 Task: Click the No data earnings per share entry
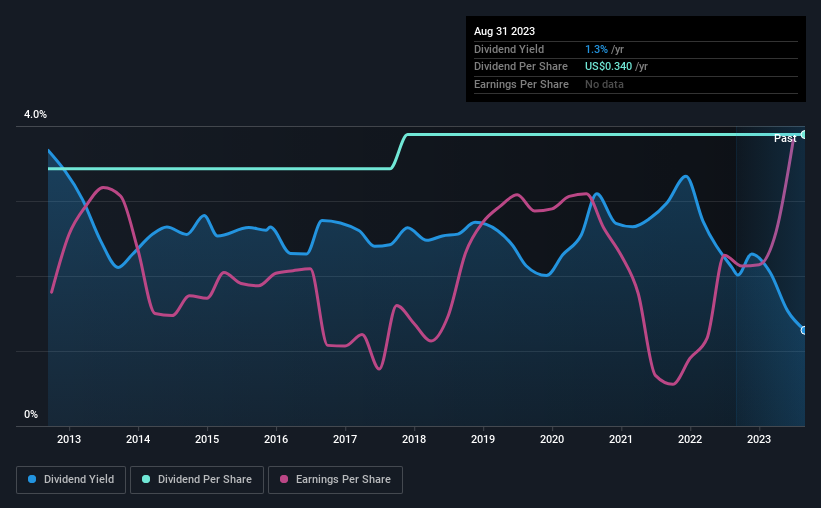604,84
